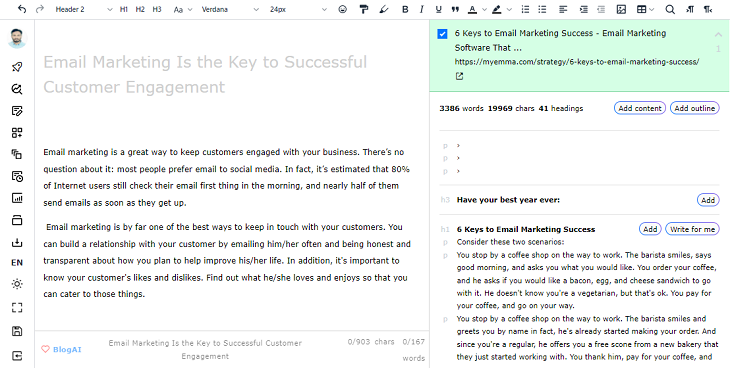Insert a bulleted list
Image resolution: width=730 pixels, height=368 pixels.
point(542,9)
